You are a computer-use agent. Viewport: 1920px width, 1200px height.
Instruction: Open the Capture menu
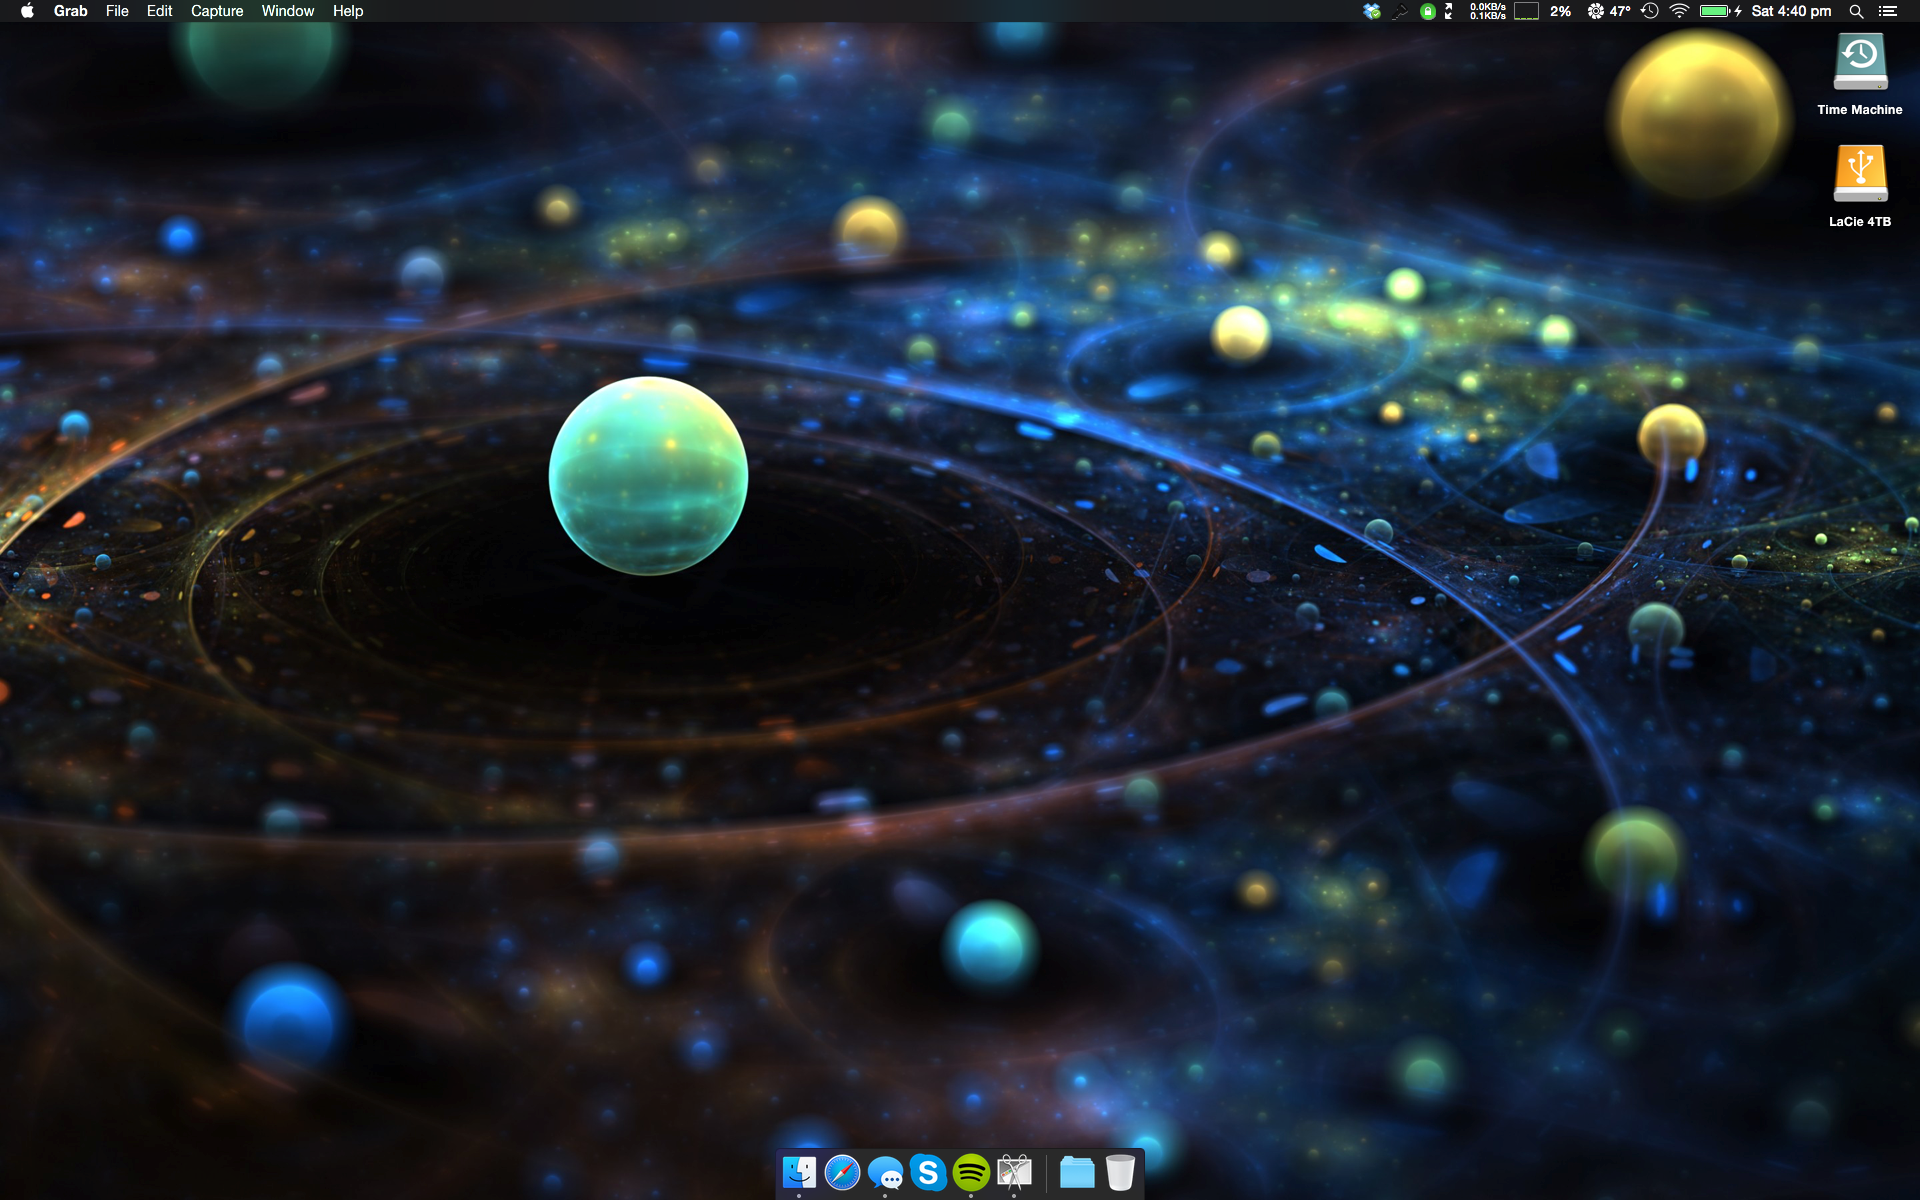pyautogui.click(x=217, y=11)
